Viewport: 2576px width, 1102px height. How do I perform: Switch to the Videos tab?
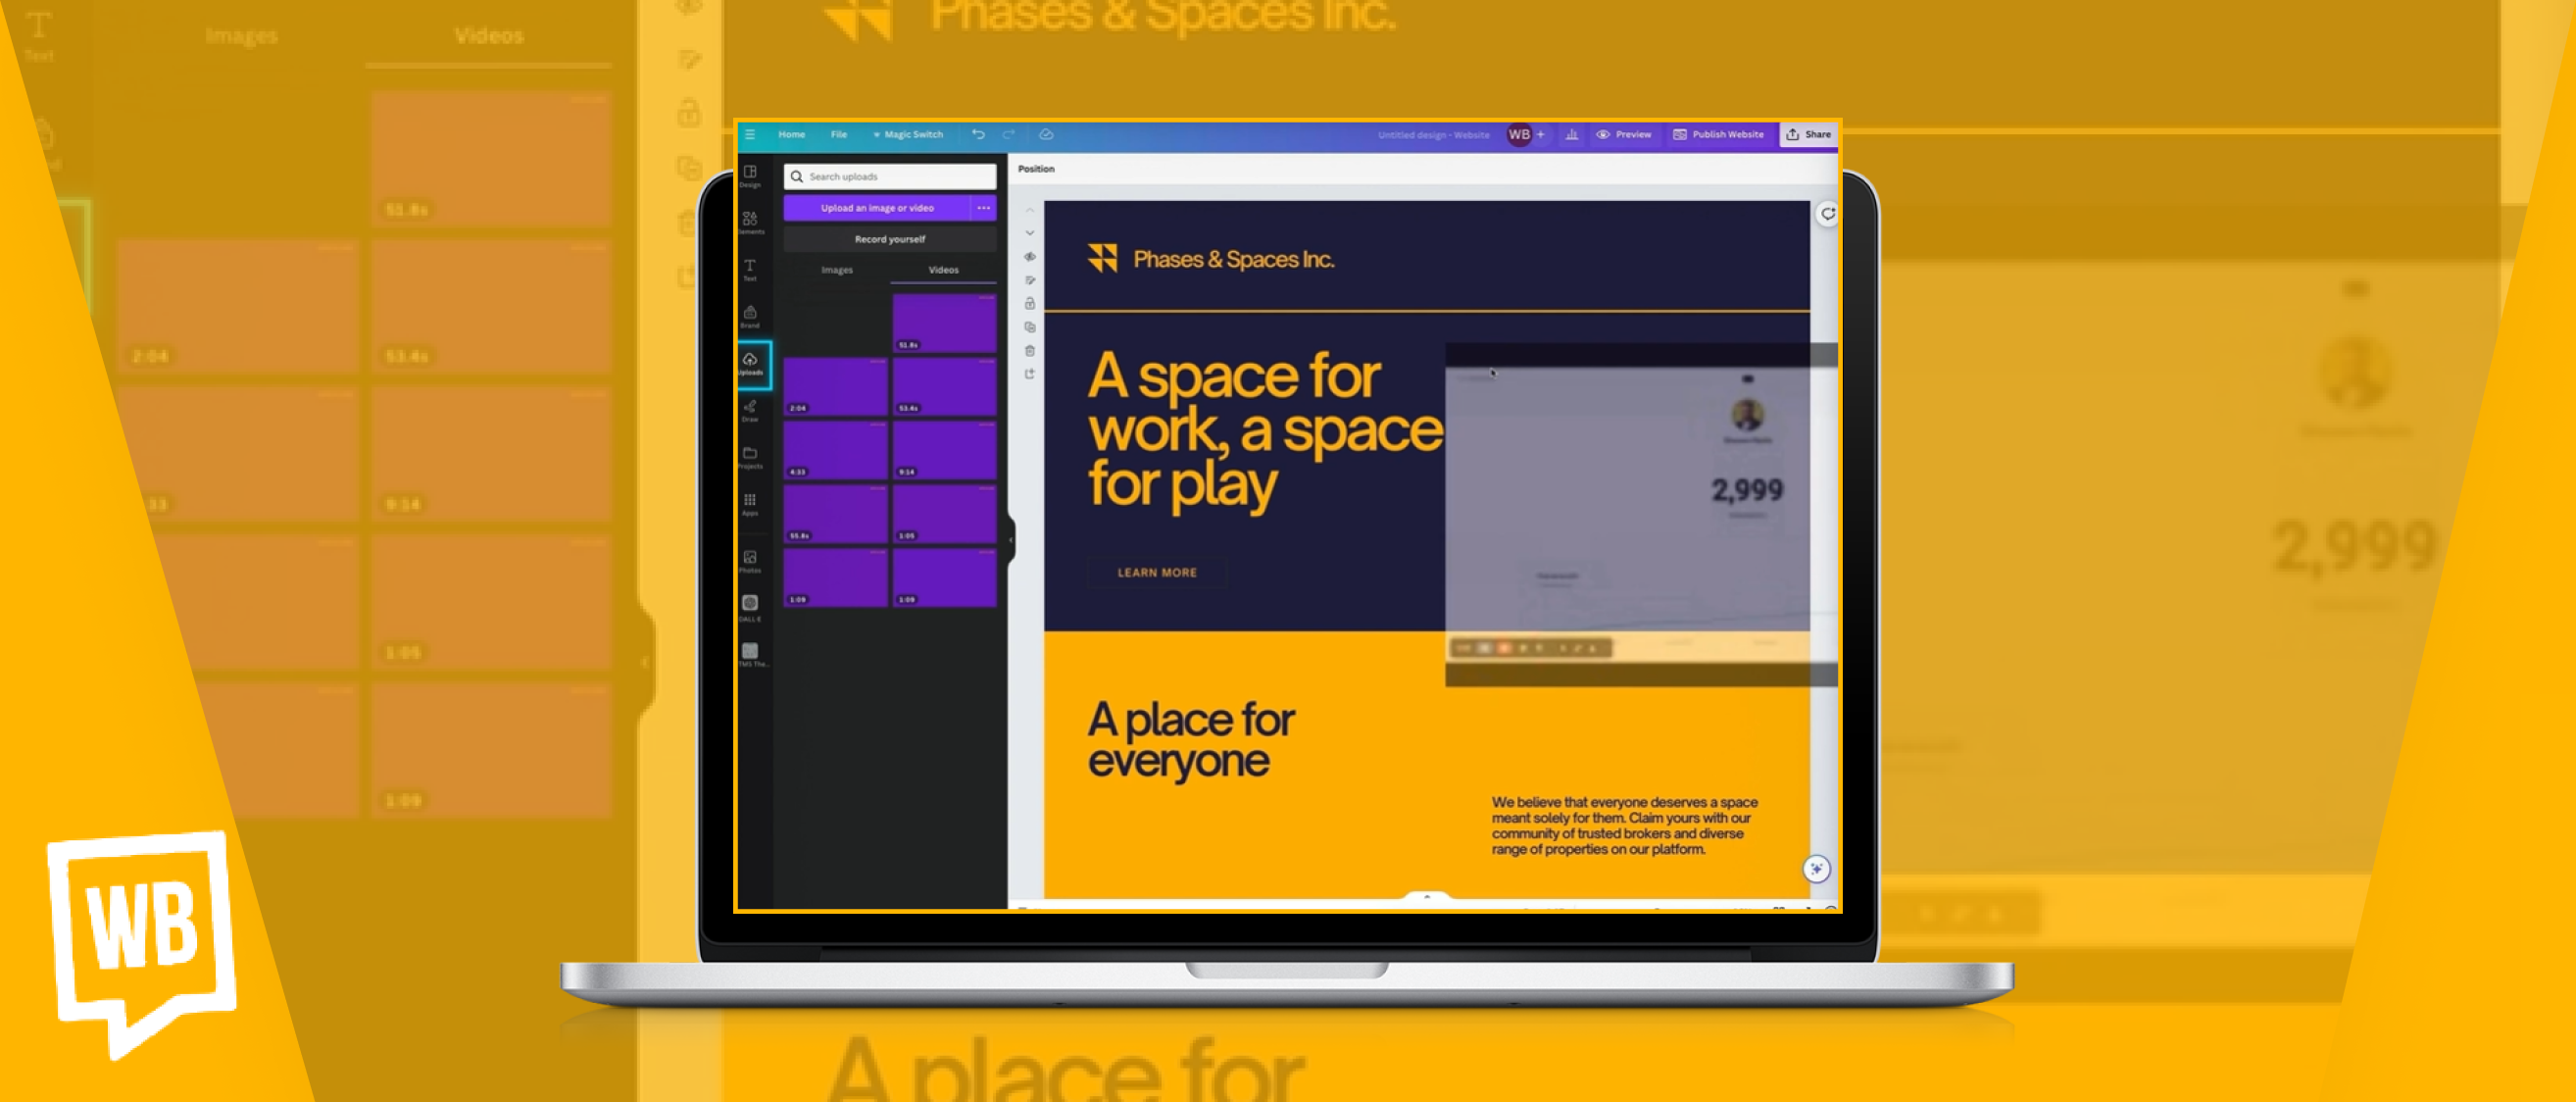click(943, 270)
